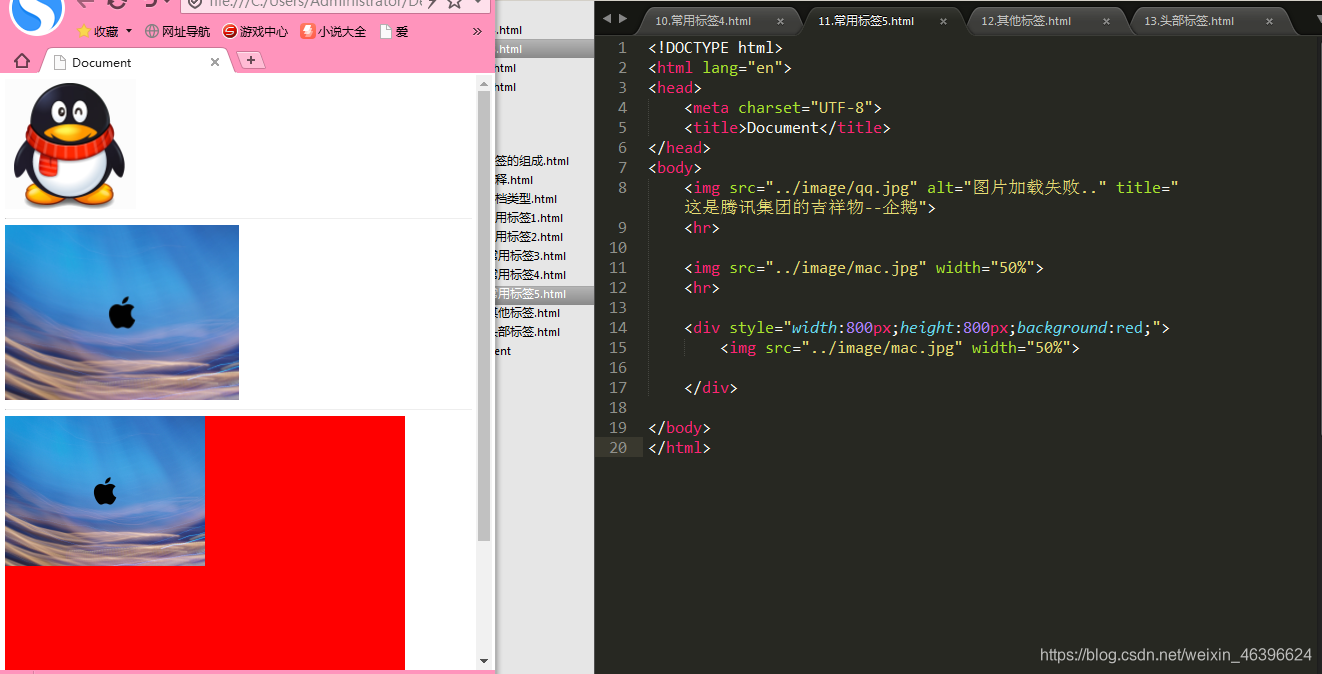Click the editor tab scroll right arrow
This screenshot has height=674, width=1322.
[624, 18]
